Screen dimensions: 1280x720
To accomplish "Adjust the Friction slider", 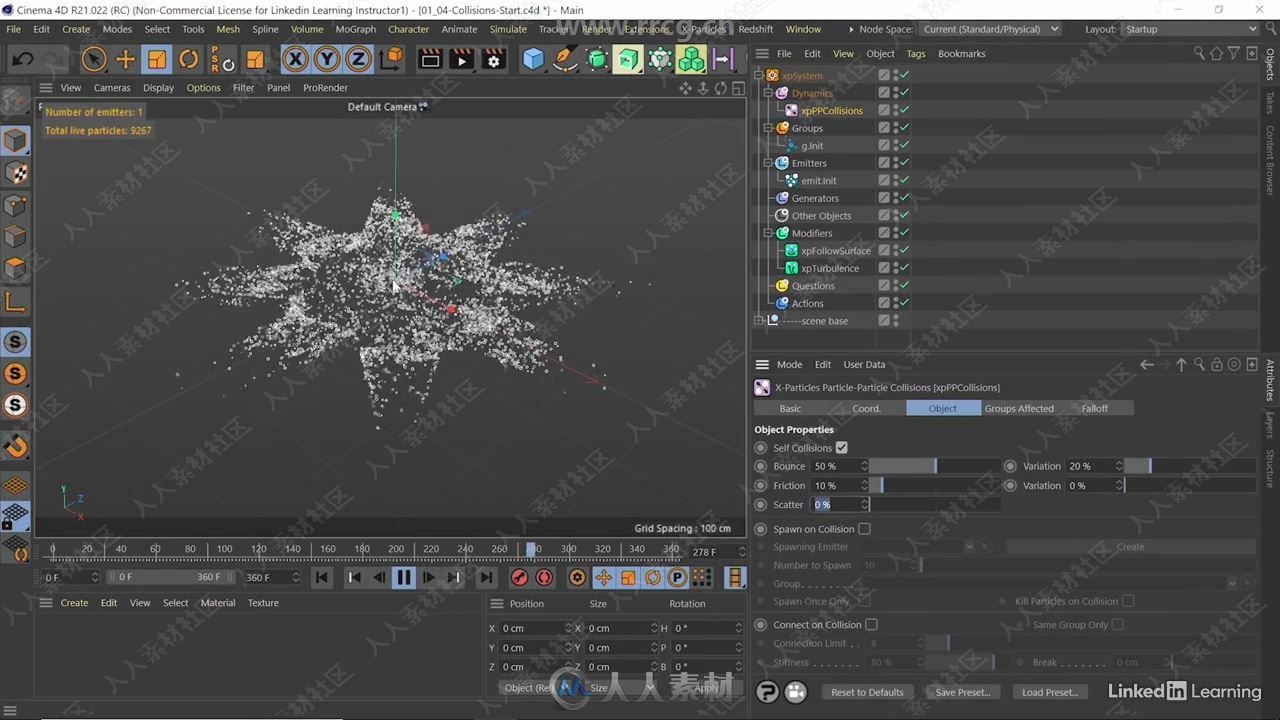I will coord(935,485).
